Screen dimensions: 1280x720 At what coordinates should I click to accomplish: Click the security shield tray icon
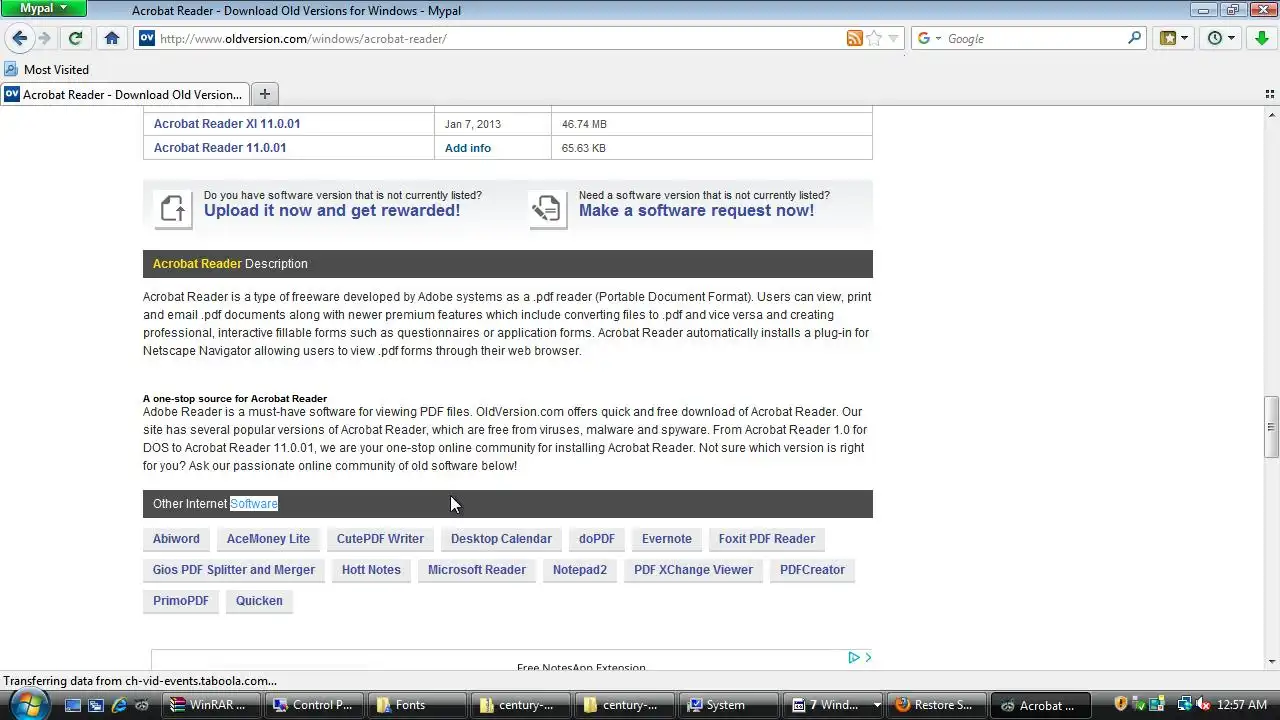tap(1122, 704)
